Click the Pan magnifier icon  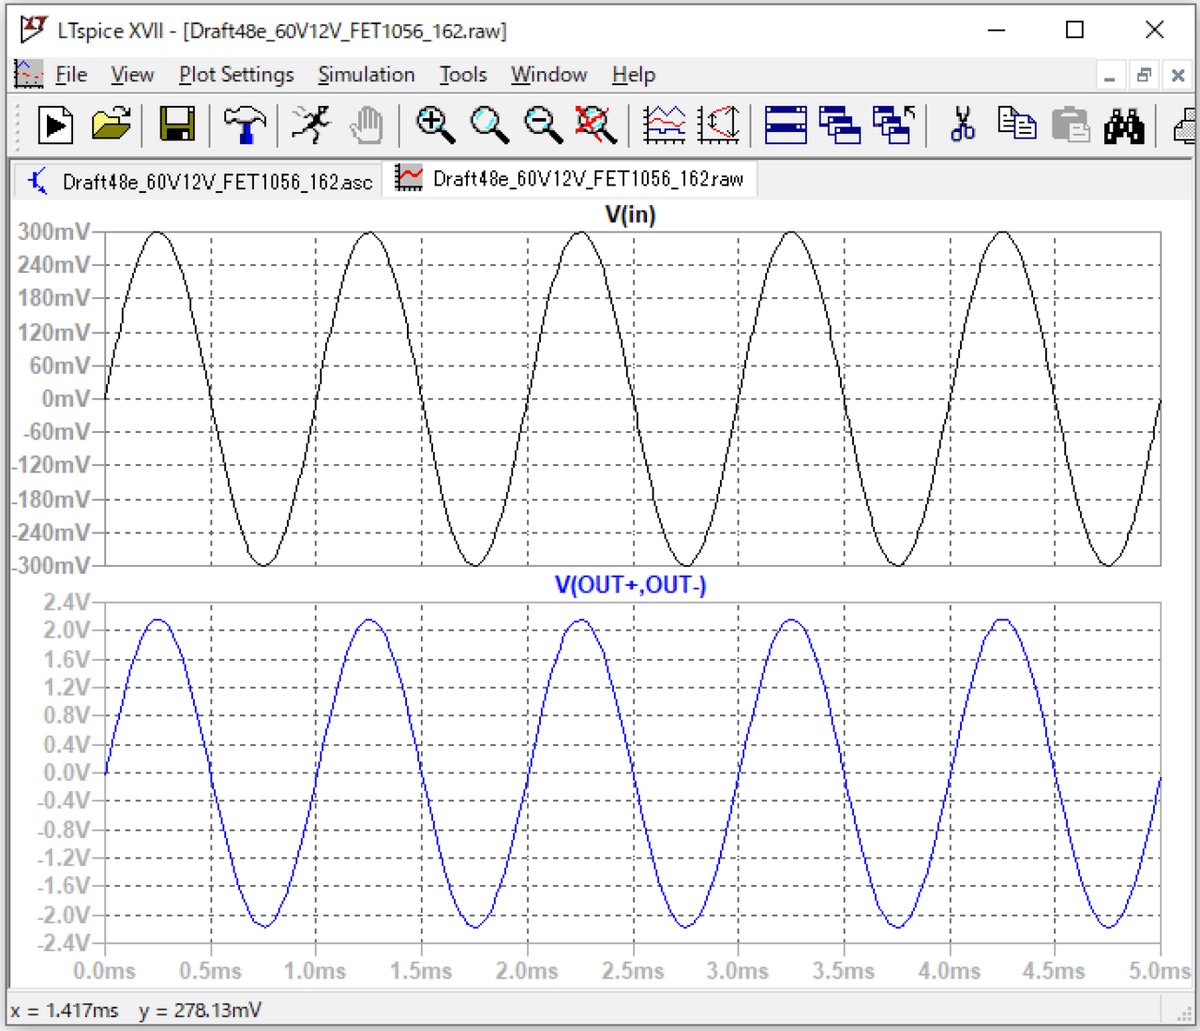[x=490, y=124]
